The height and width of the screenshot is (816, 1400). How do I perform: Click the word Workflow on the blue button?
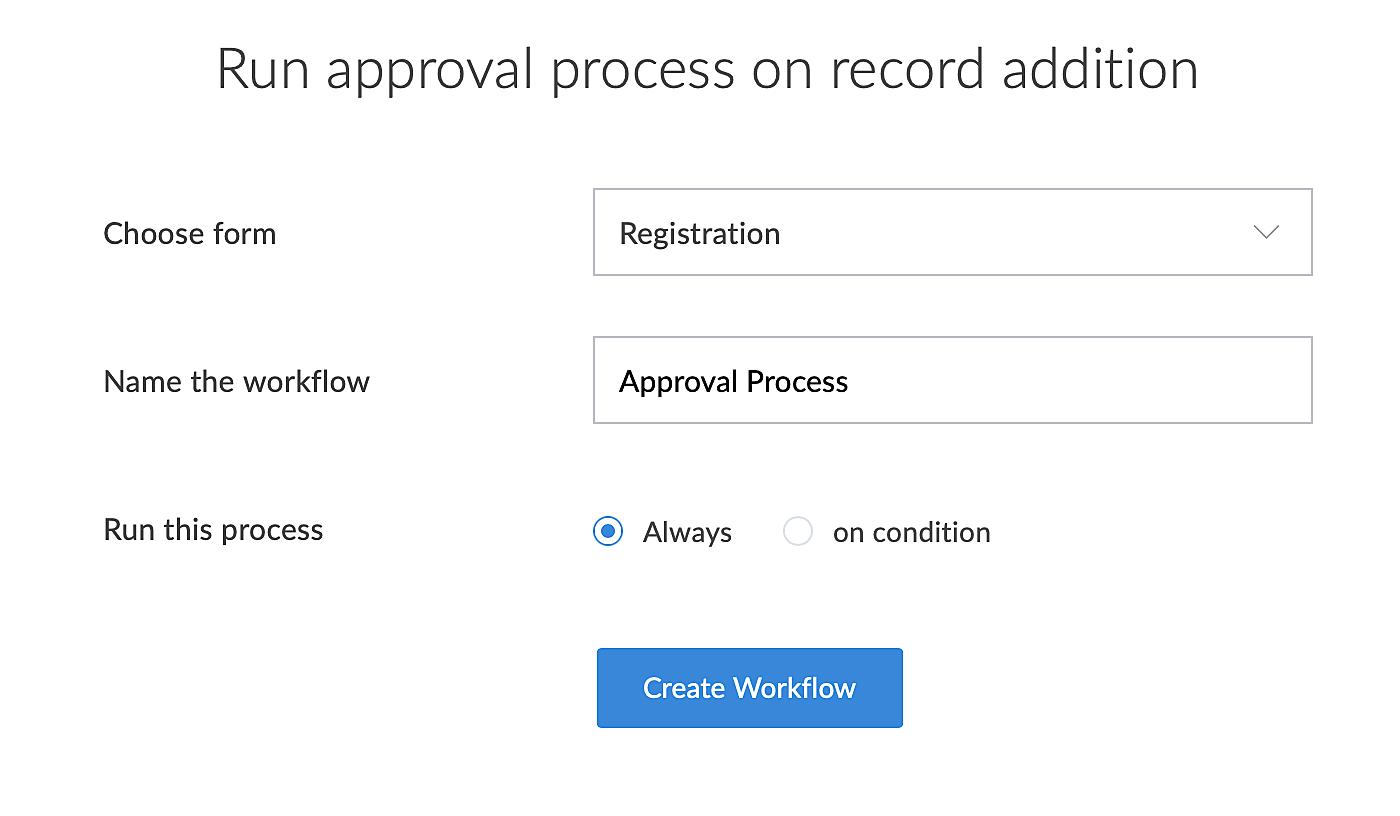click(x=794, y=688)
